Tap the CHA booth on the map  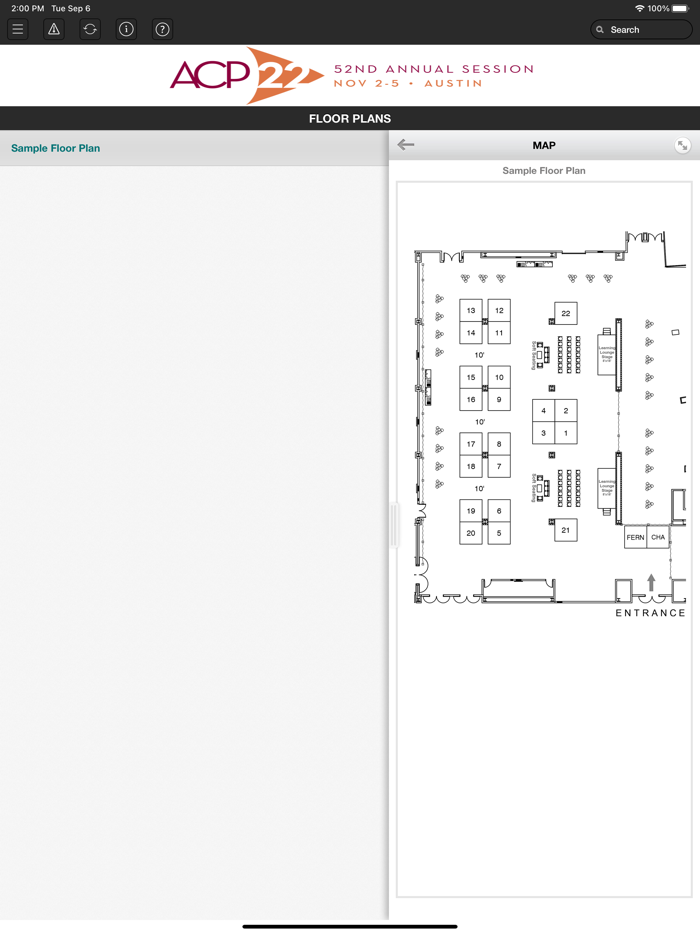[x=658, y=537]
